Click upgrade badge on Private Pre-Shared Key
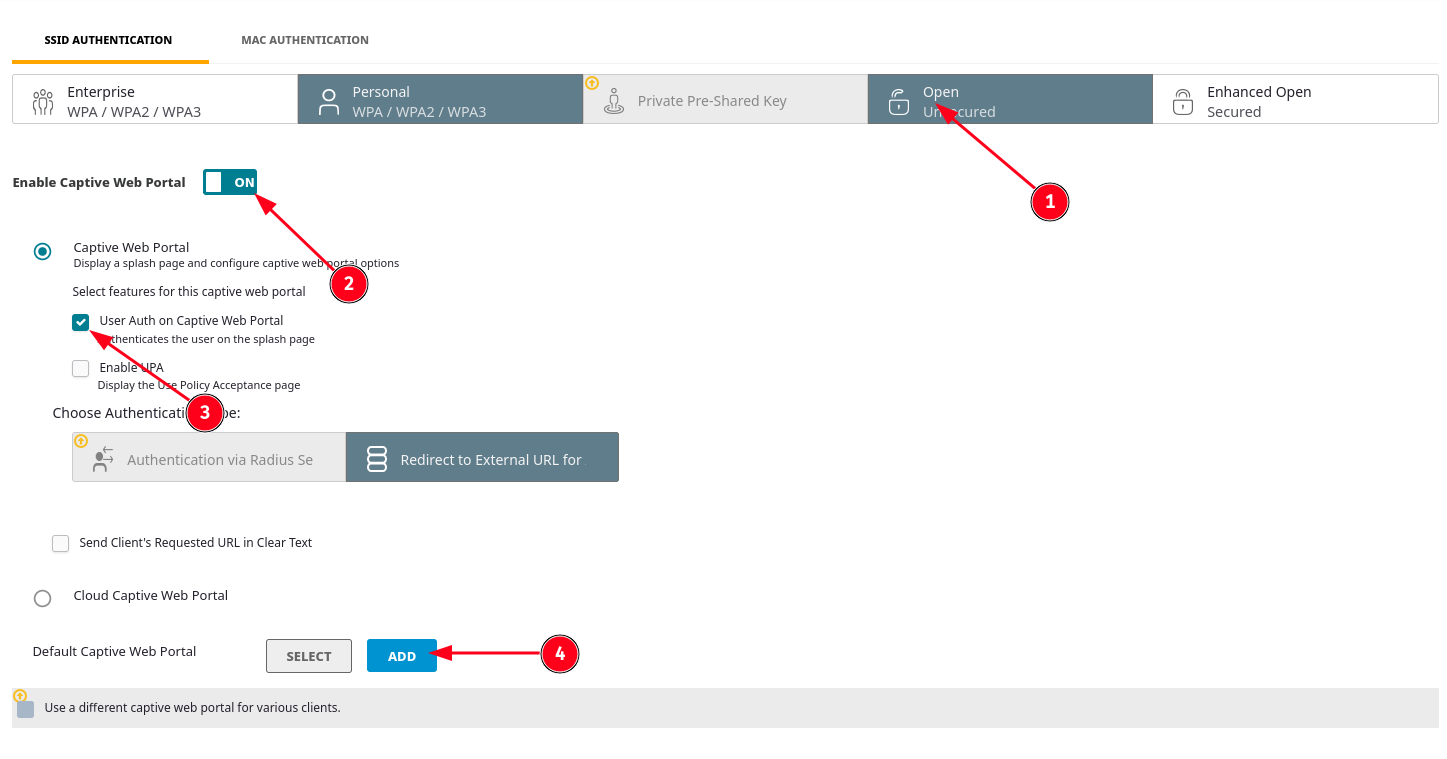This screenshot has height=759, width=1447. pyautogui.click(x=591, y=83)
